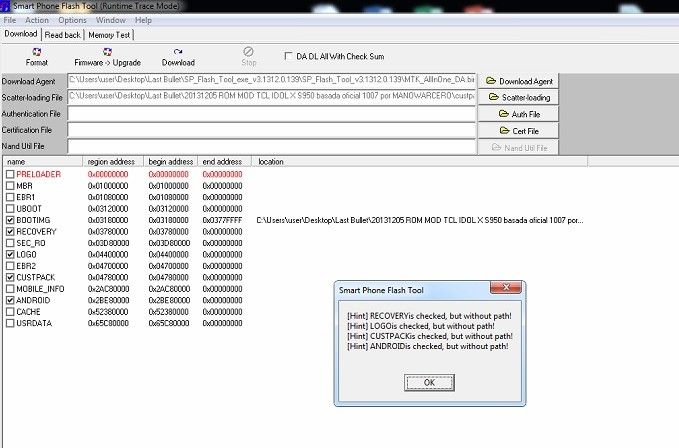The width and height of the screenshot is (679, 448).
Task: Open the Action menu
Action: pos(37,20)
